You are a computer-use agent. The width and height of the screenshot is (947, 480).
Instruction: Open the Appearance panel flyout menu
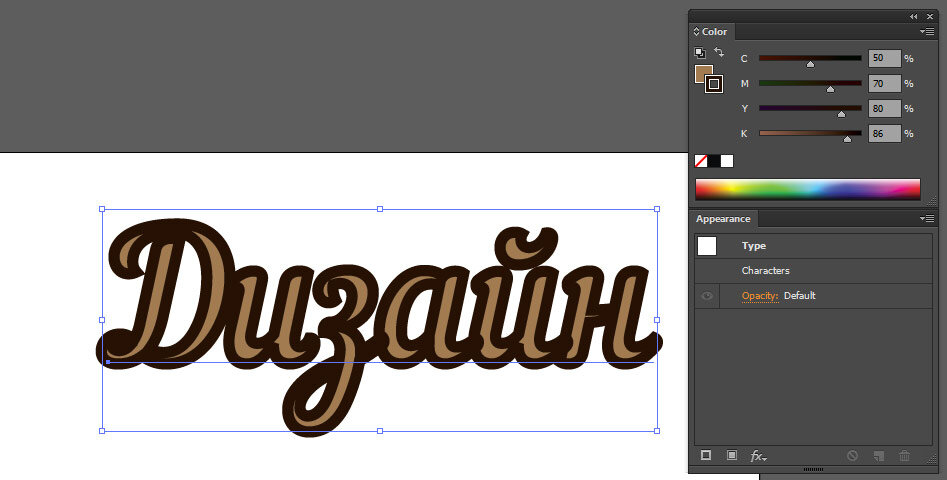pos(927,219)
